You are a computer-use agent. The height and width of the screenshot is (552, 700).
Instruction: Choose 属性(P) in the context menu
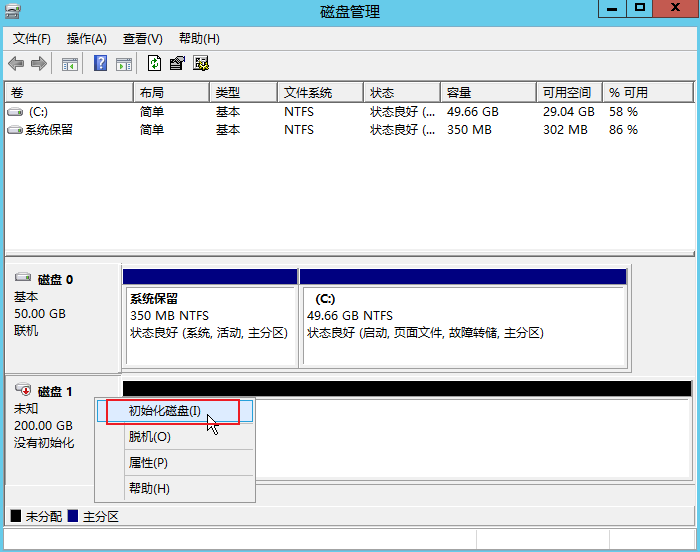pyautogui.click(x=148, y=463)
